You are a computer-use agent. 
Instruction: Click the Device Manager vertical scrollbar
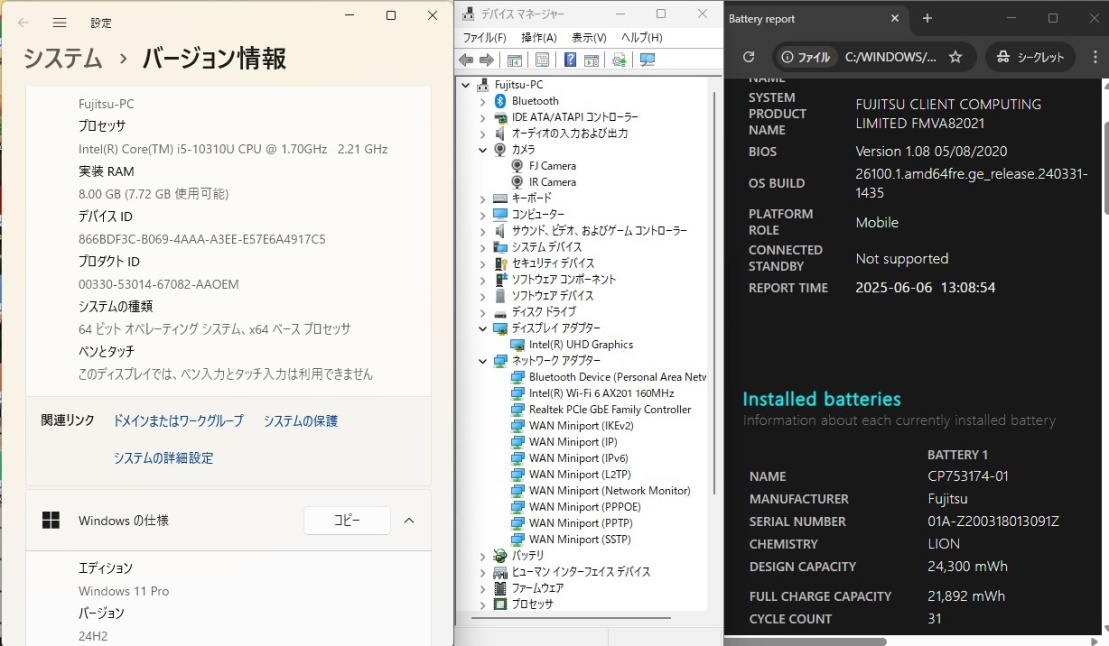(x=714, y=294)
